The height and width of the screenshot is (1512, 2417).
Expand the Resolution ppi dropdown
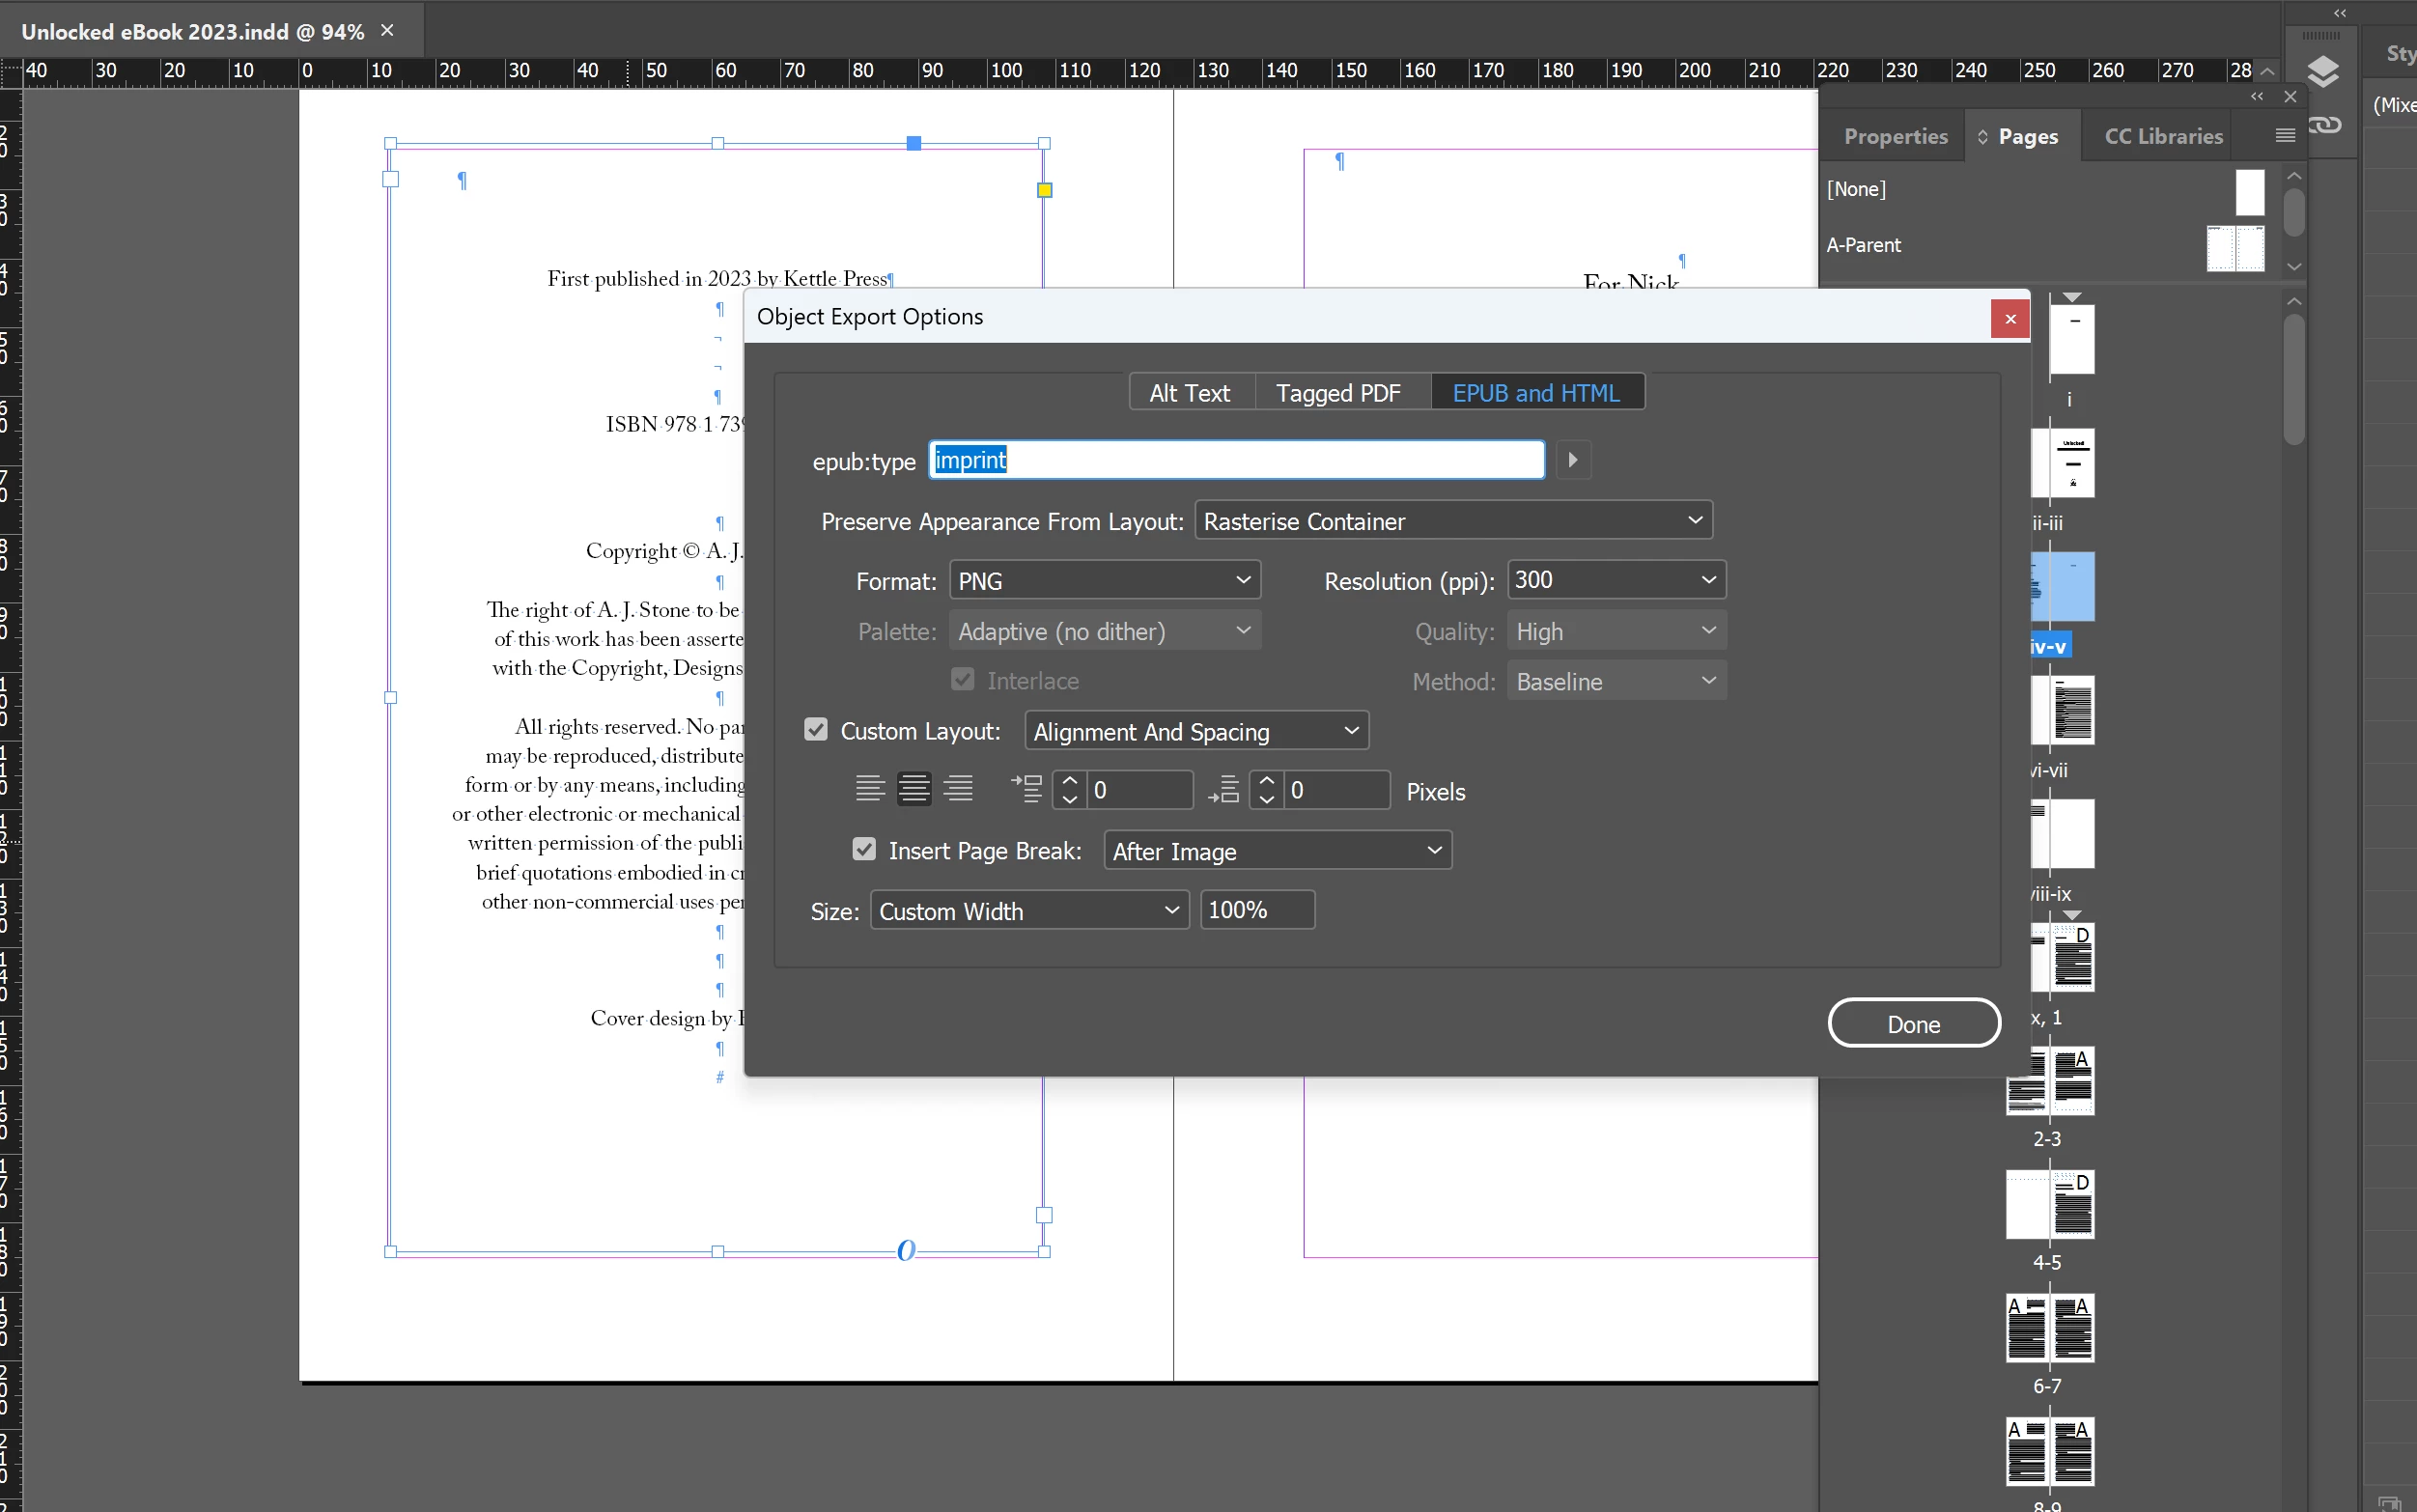pos(1615,580)
